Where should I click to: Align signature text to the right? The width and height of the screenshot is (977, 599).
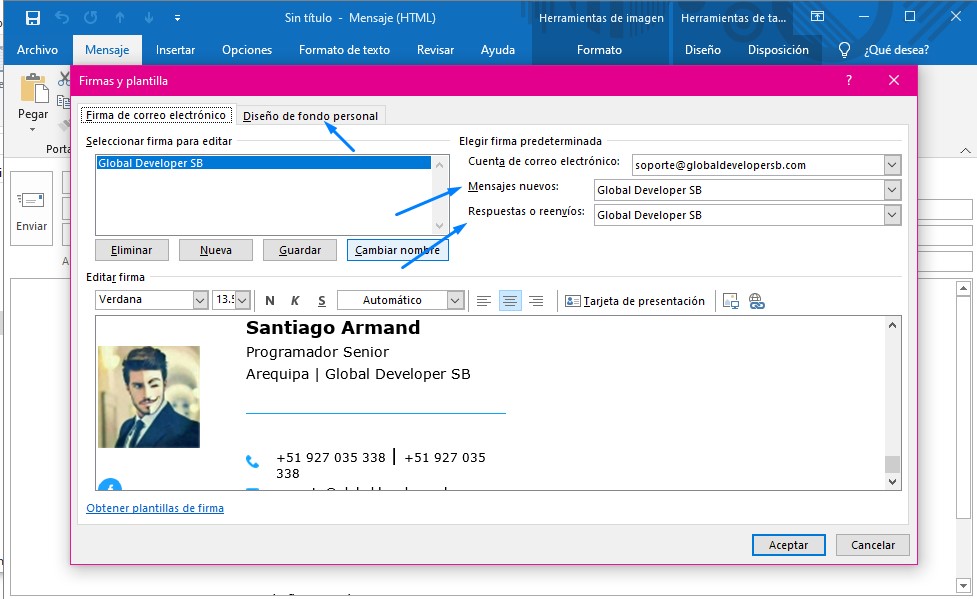click(x=536, y=301)
